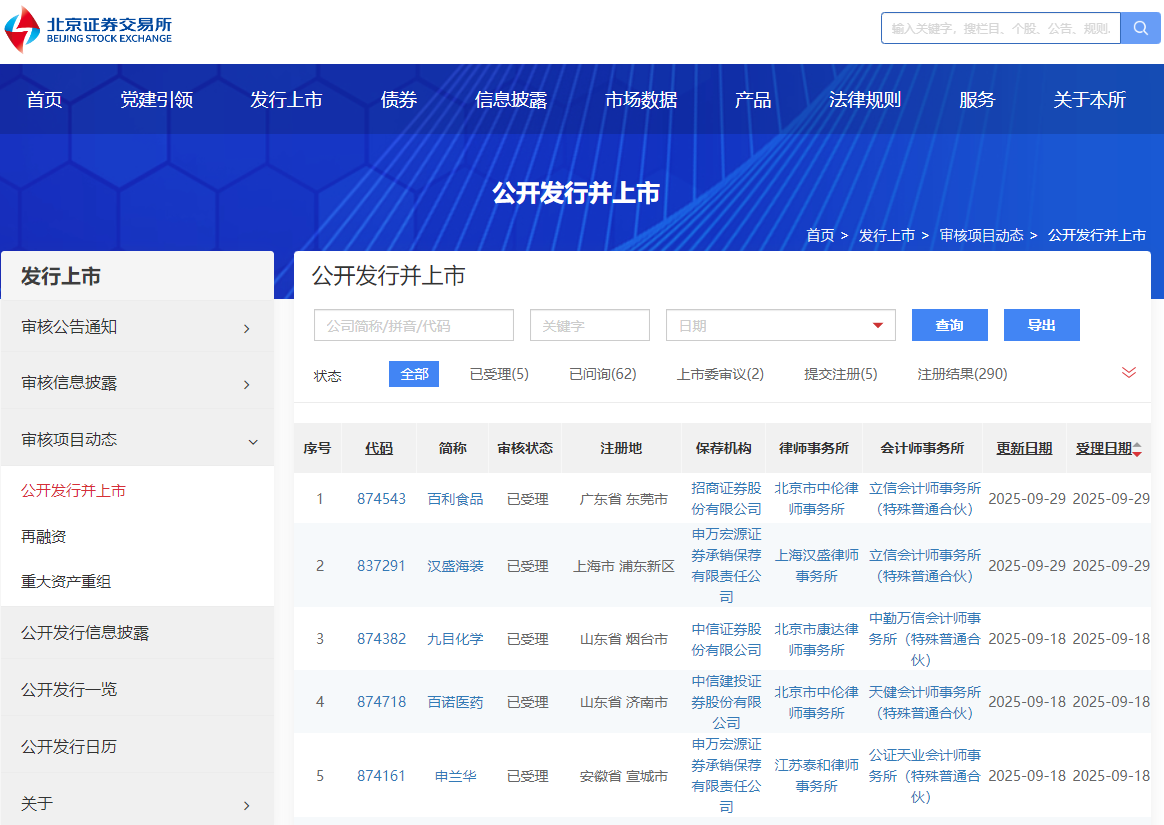Open stock code 874543 link

point(381,499)
